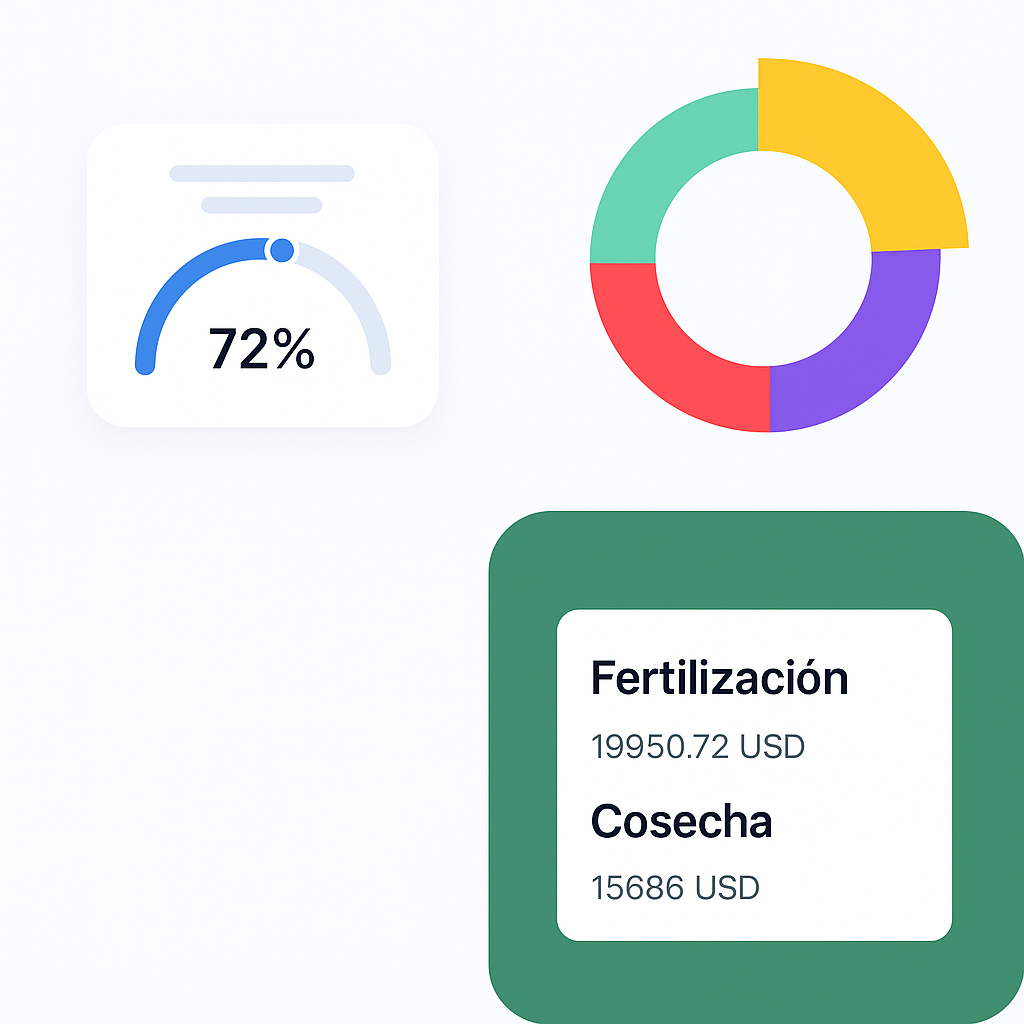Click the shorter placeholder bar above the gauge

point(261,205)
